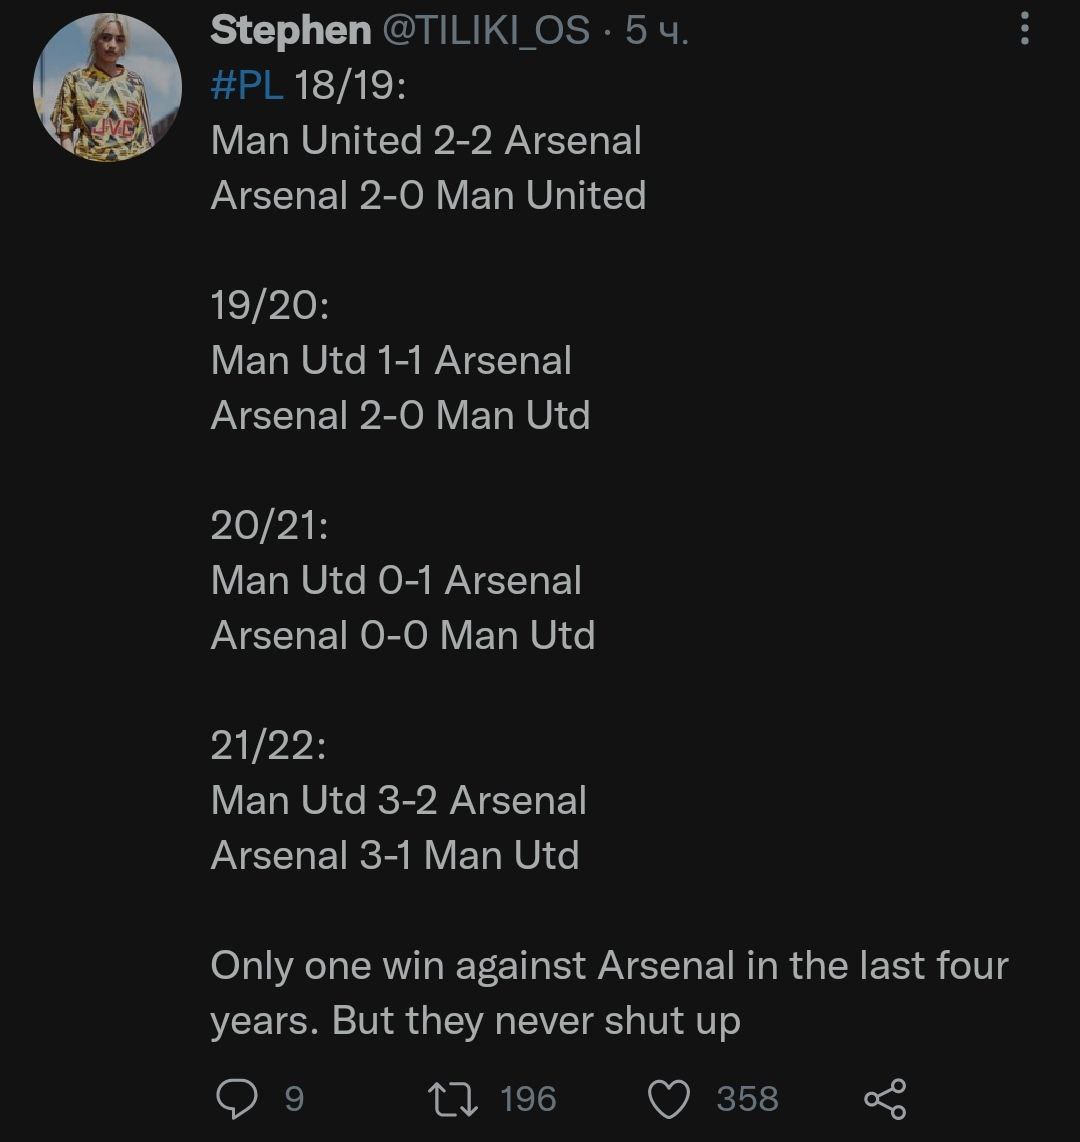Image resolution: width=1080 pixels, height=1142 pixels.
Task: Like the tweet with the heart icon
Action: coord(669,1099)
